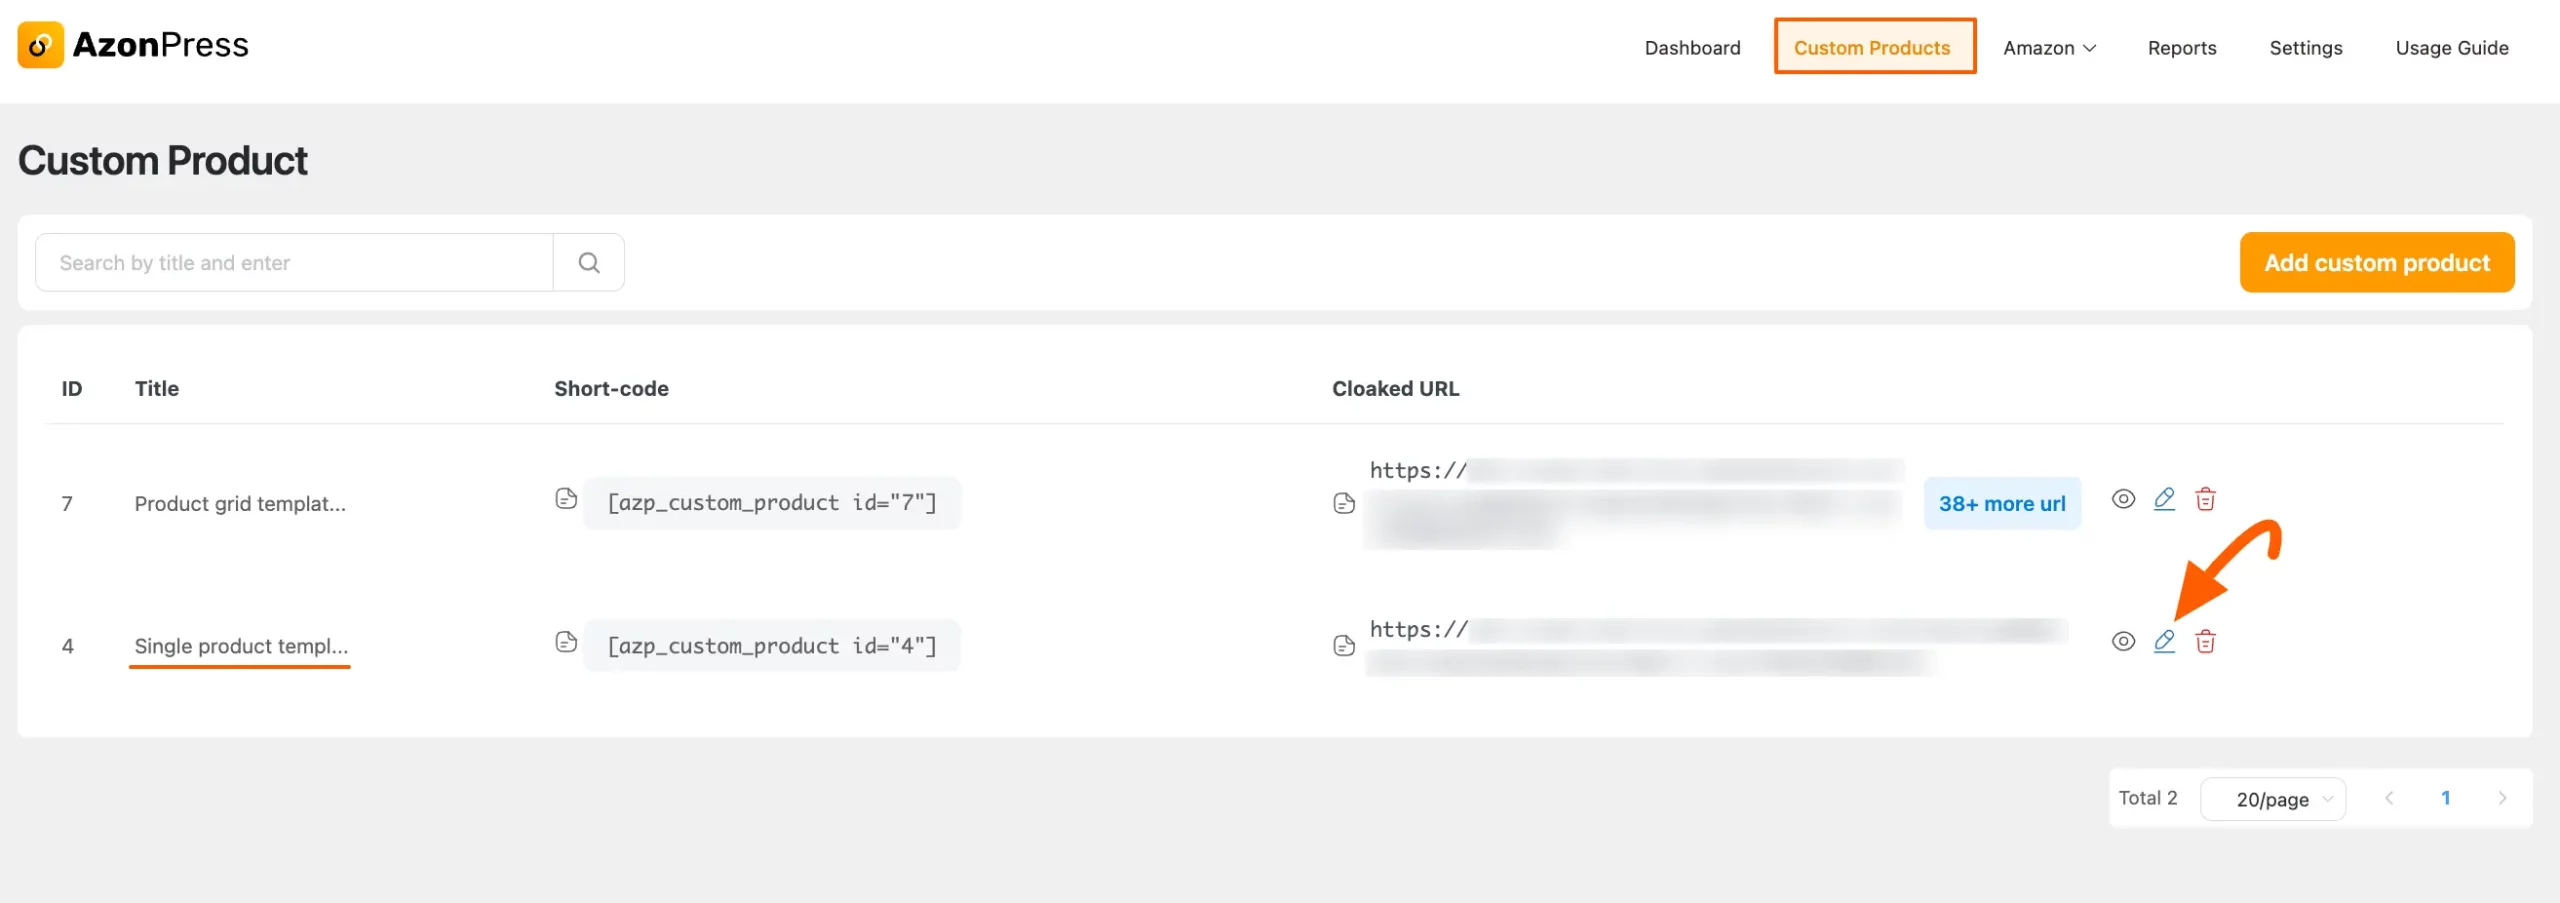The height and width of the screenshot is (903, 2560).
Task: Show the 38+ more url list
Action: coord(2002,503)
